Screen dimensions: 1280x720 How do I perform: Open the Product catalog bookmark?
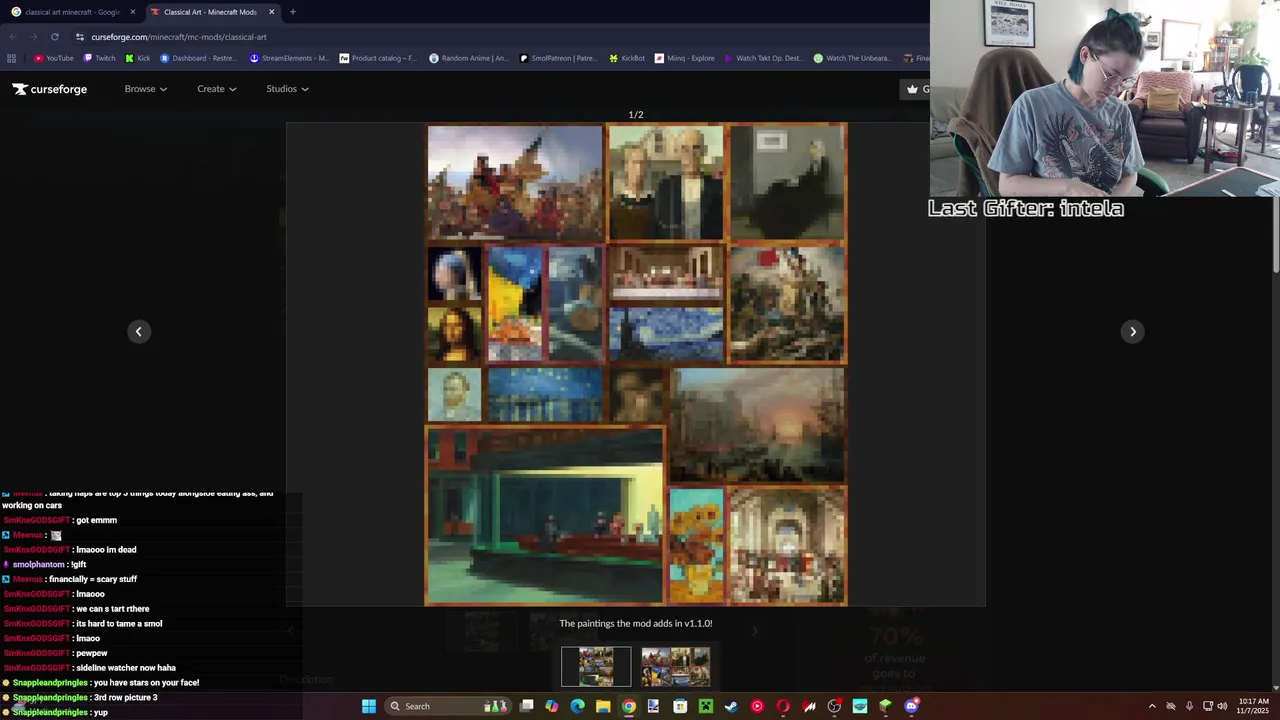378,58
